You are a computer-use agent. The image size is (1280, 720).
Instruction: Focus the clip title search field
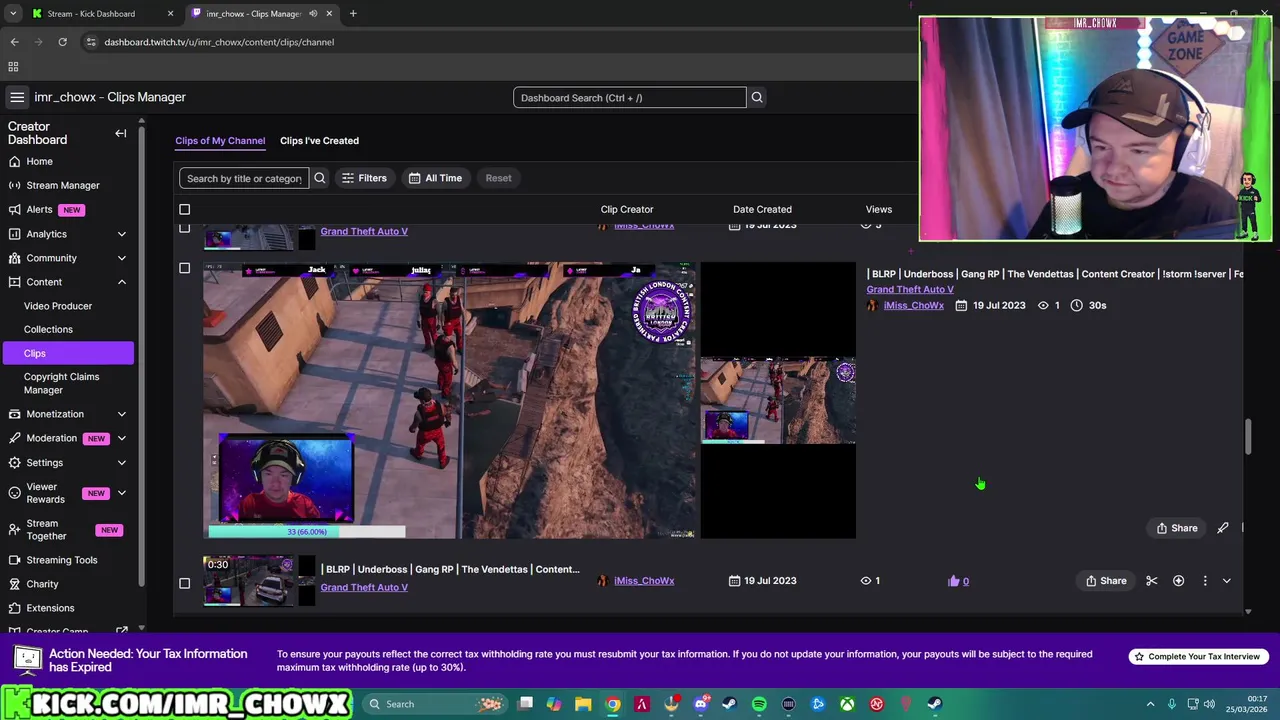point(244,178)
